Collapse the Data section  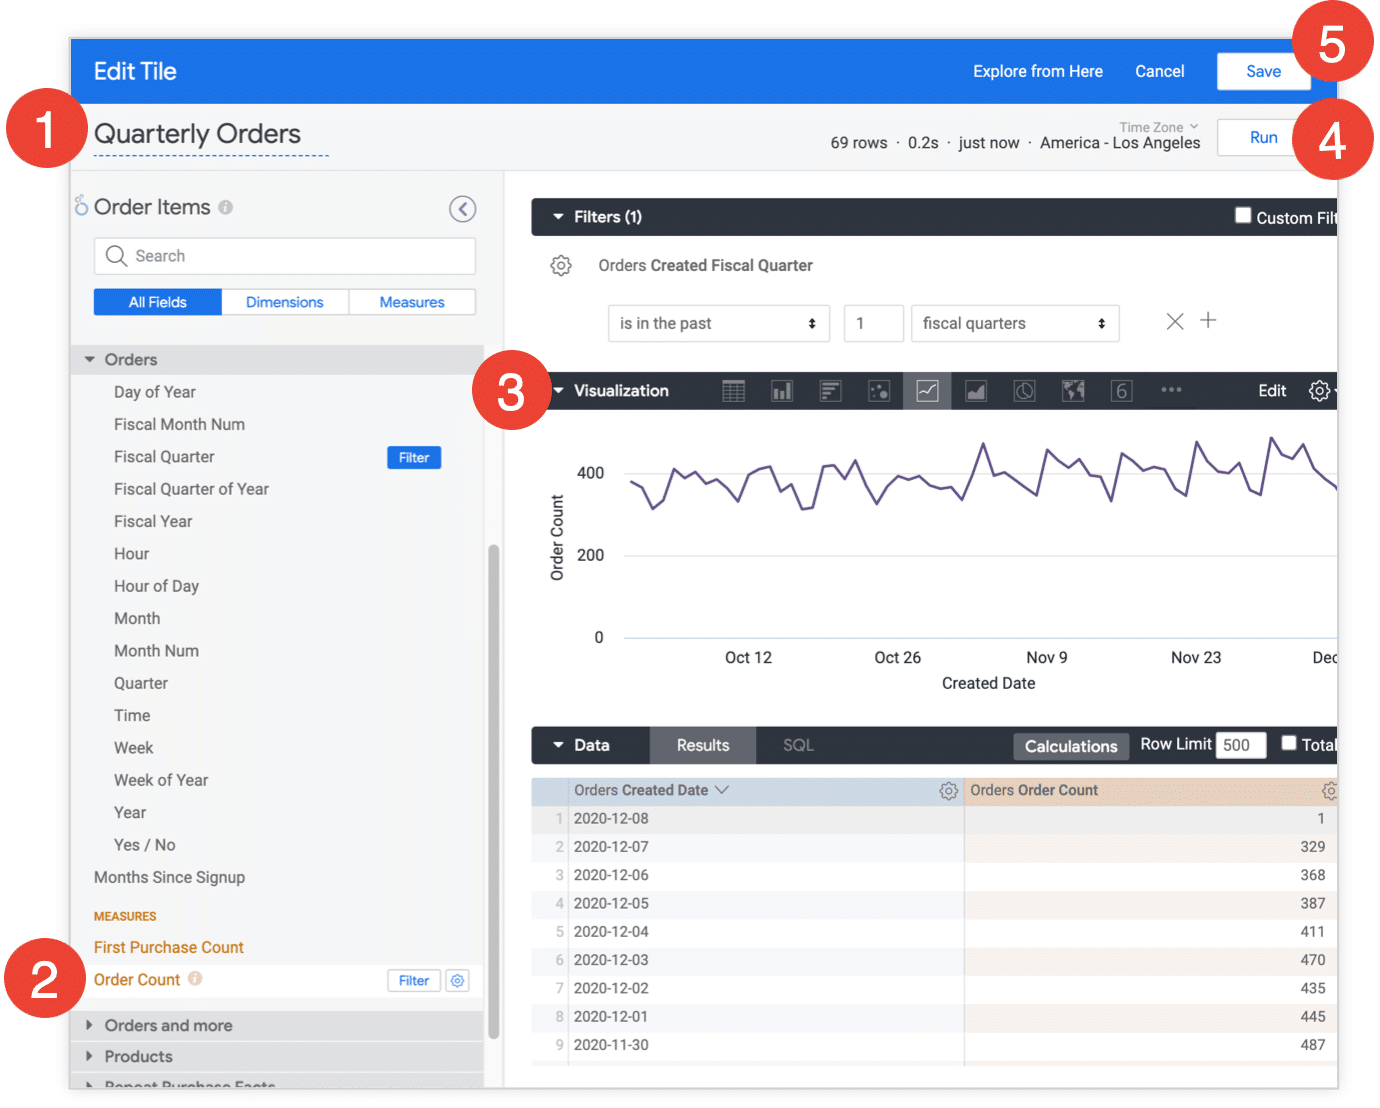click(558, 745)
